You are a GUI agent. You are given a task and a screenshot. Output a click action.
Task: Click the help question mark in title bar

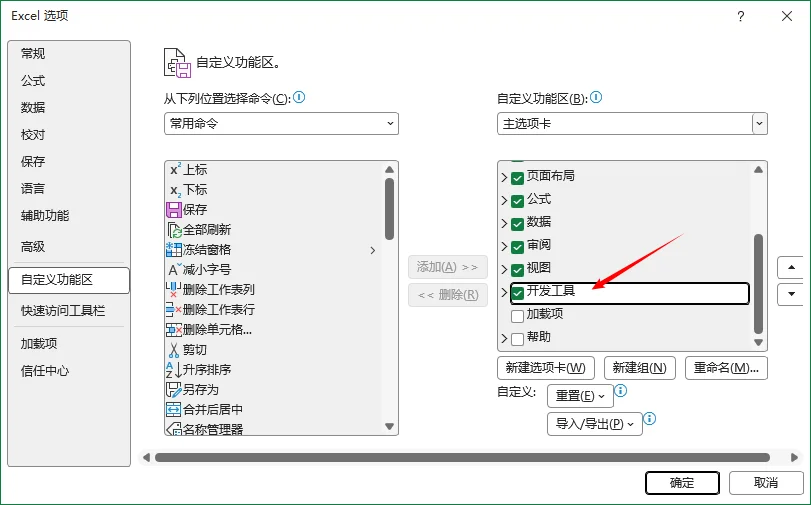pyautogui.click(x=741, y=17)
